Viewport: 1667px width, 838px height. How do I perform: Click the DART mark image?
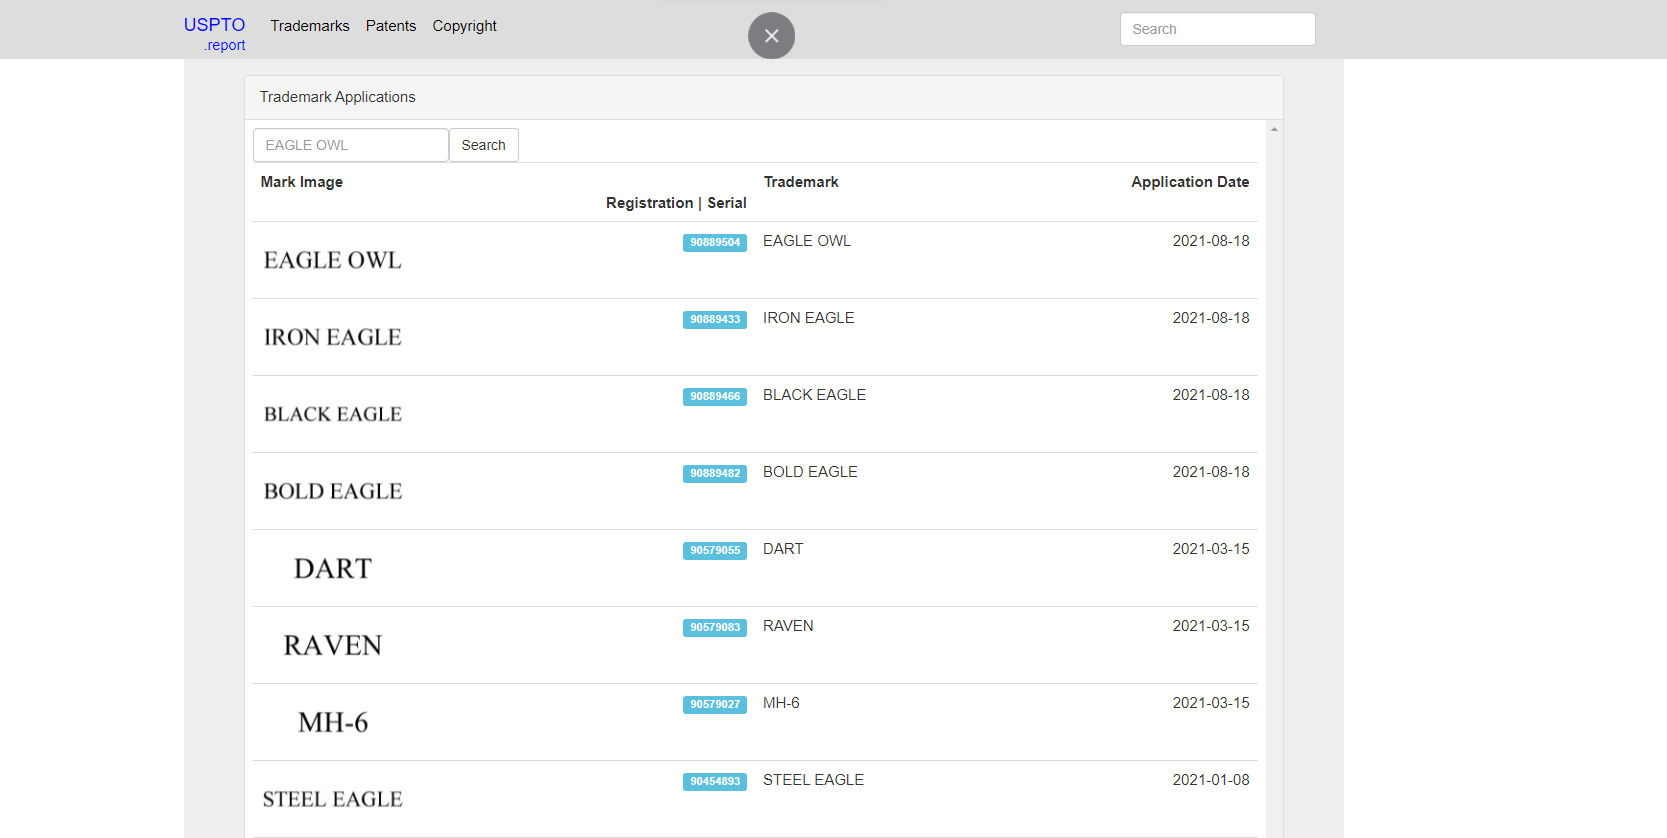[x=333, y=568]
